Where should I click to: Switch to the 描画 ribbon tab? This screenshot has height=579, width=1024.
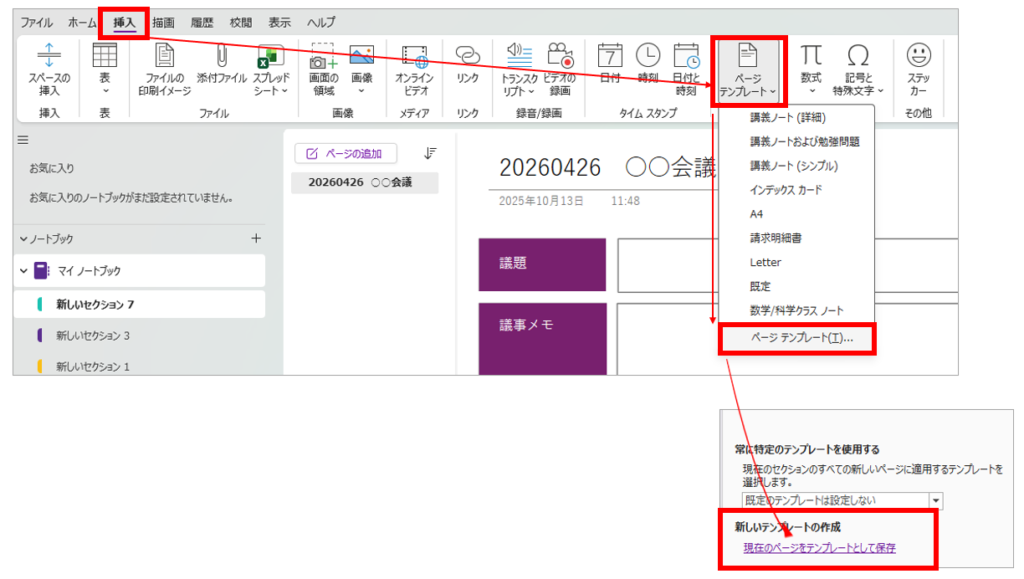pos(163,22)
